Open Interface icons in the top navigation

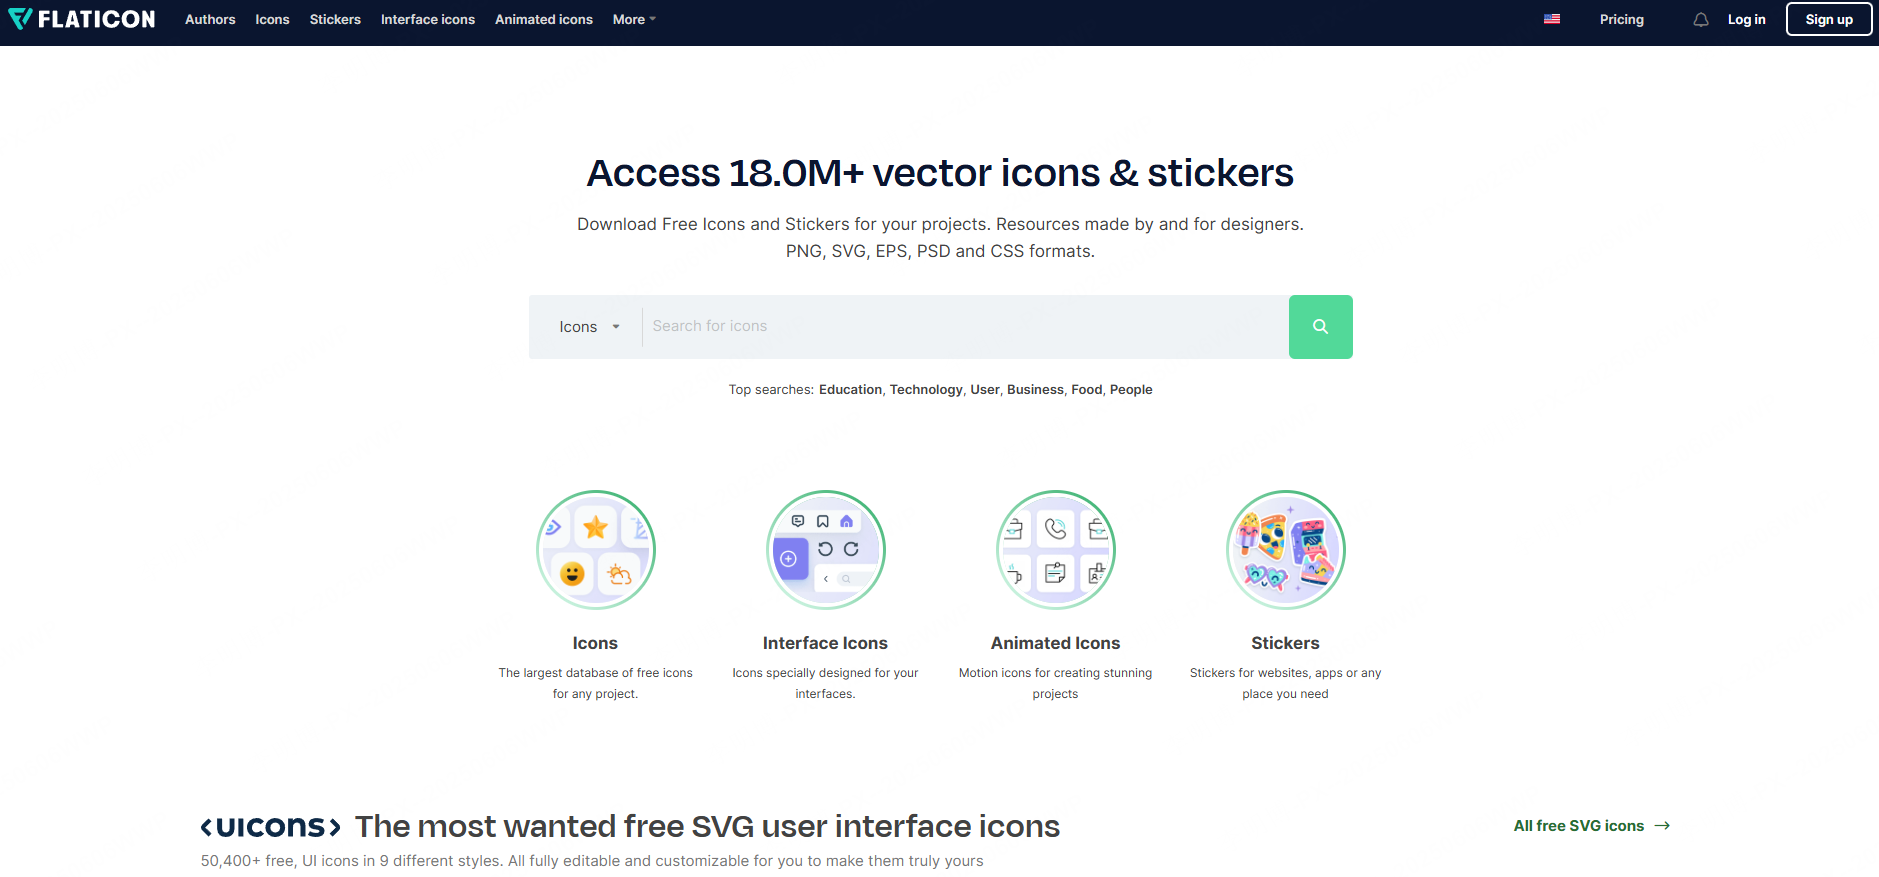[x=428, y=19]
